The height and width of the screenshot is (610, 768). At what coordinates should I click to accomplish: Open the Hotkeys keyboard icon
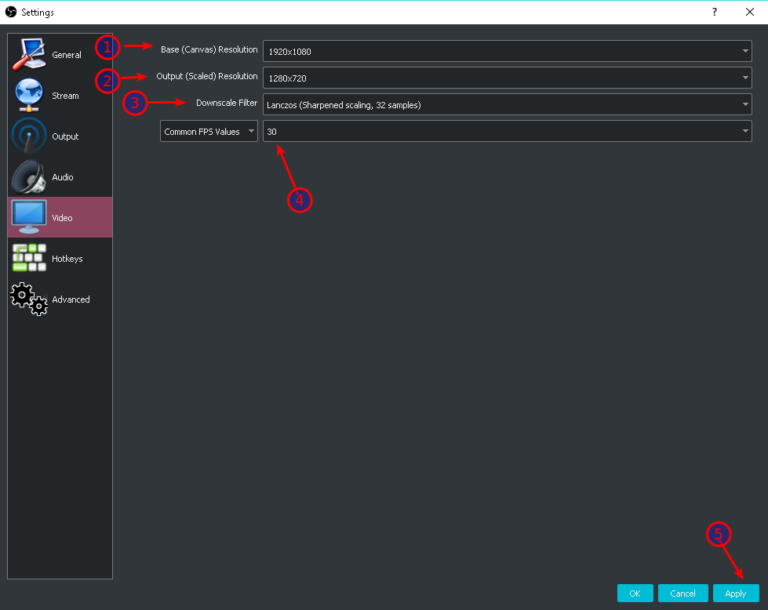pos(29,258)
